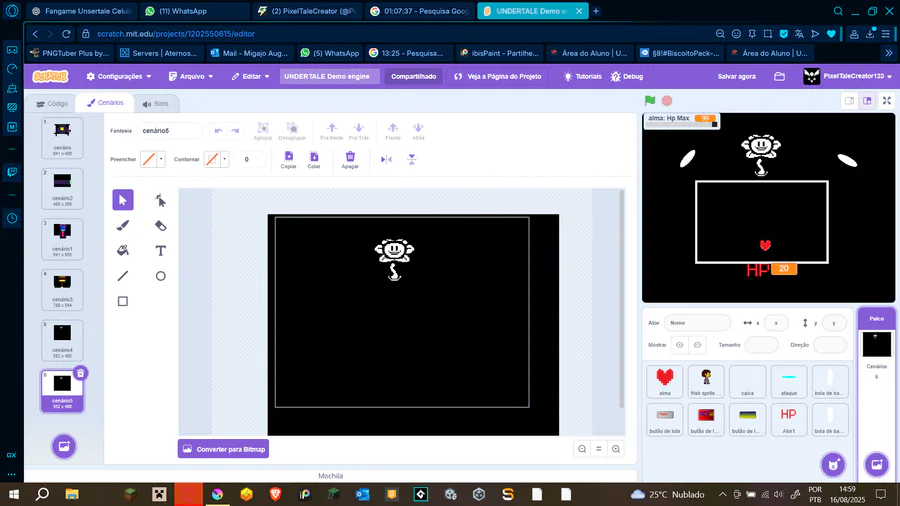This screenshot has width=900, height=506.
Task: Select the Fill bucket tool
Action: (x=123, y=251)
